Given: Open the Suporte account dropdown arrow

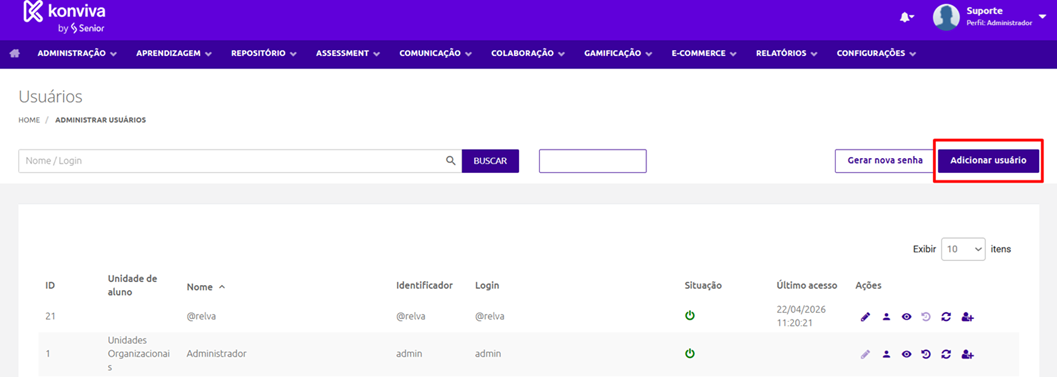Looking at the screenshot, I should pyautogui.click(x=1042, y=16).
